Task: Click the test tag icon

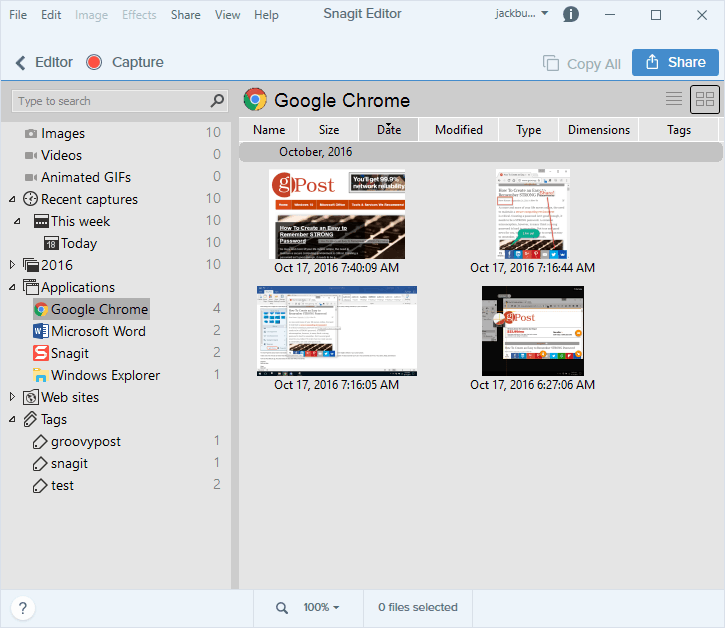Action: [40, 486]
